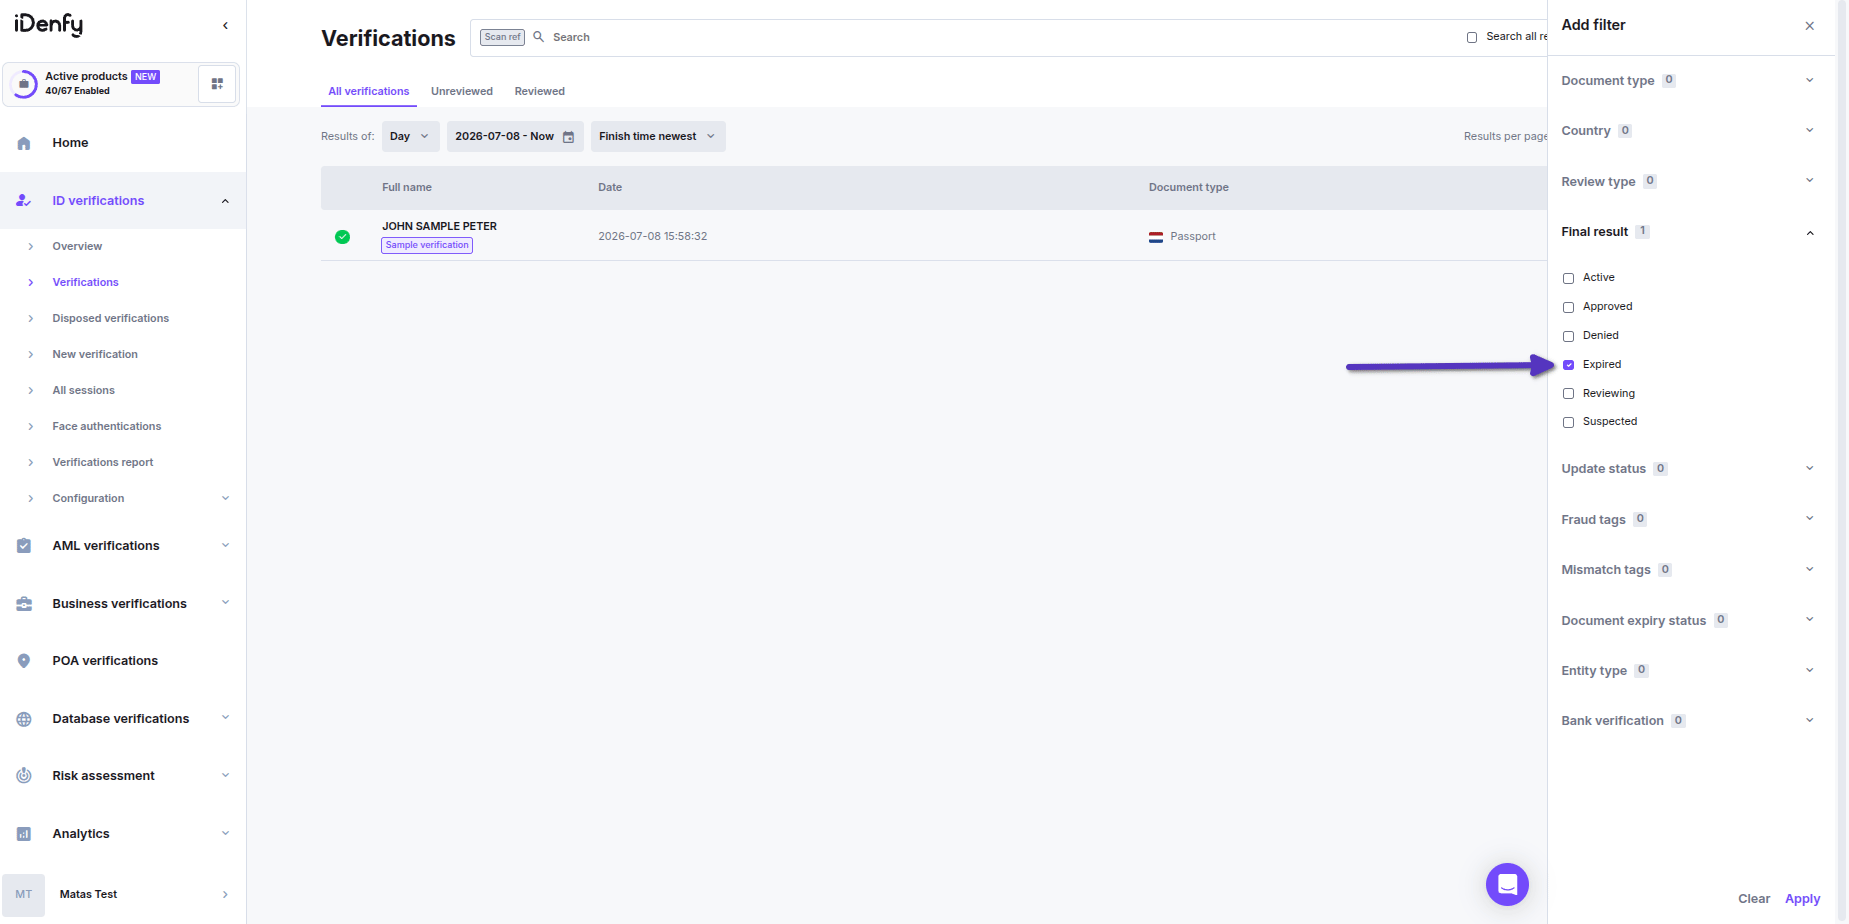Open New verification page

click(x=95, y=354)
